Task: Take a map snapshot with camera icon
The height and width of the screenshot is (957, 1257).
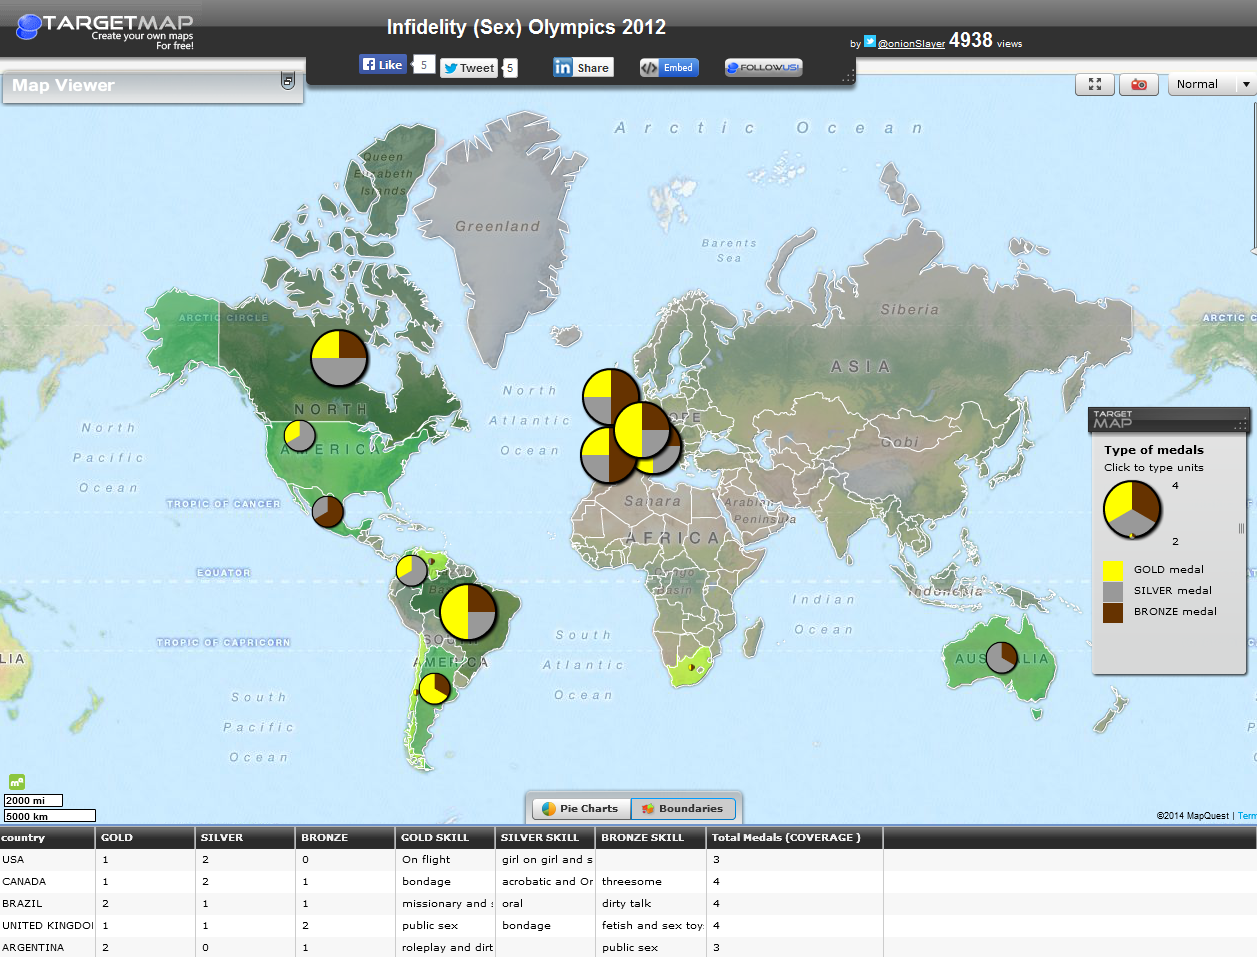Action: 1139,85
